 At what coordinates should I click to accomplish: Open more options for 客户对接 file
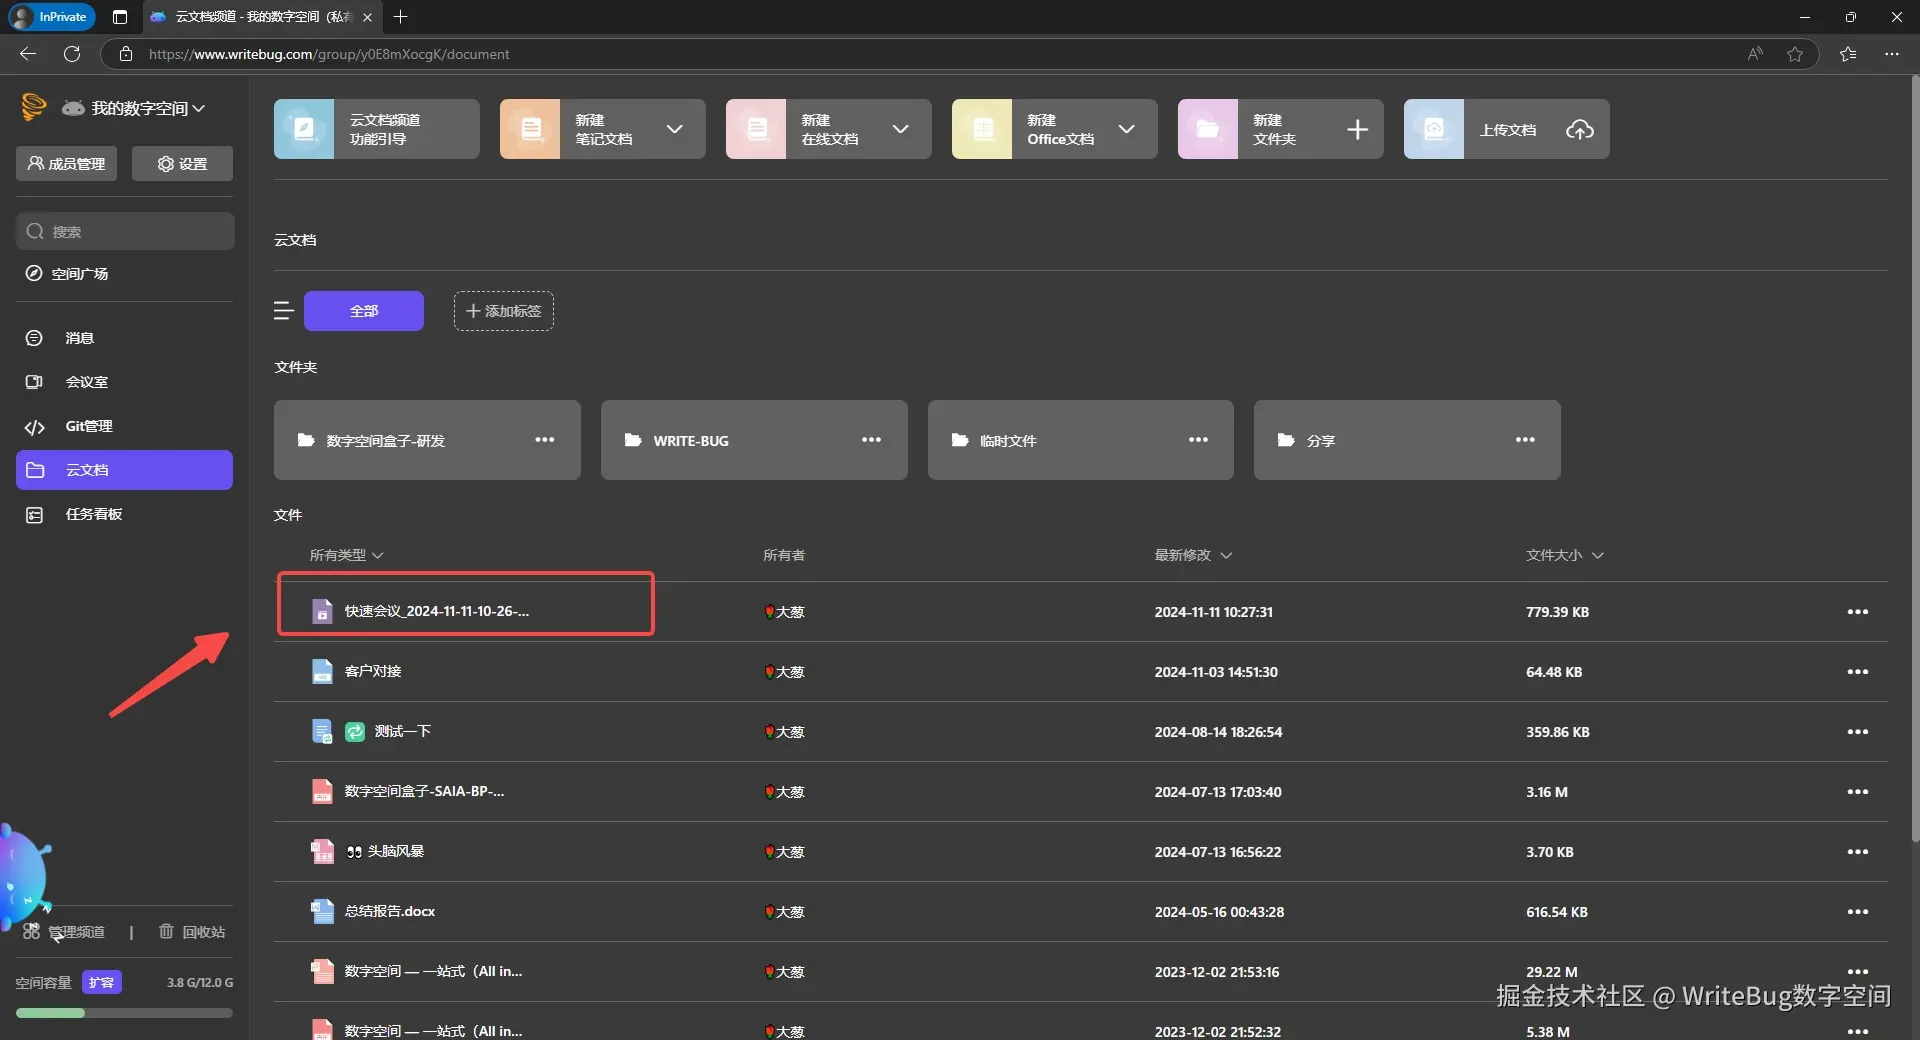click(1857, 672)
